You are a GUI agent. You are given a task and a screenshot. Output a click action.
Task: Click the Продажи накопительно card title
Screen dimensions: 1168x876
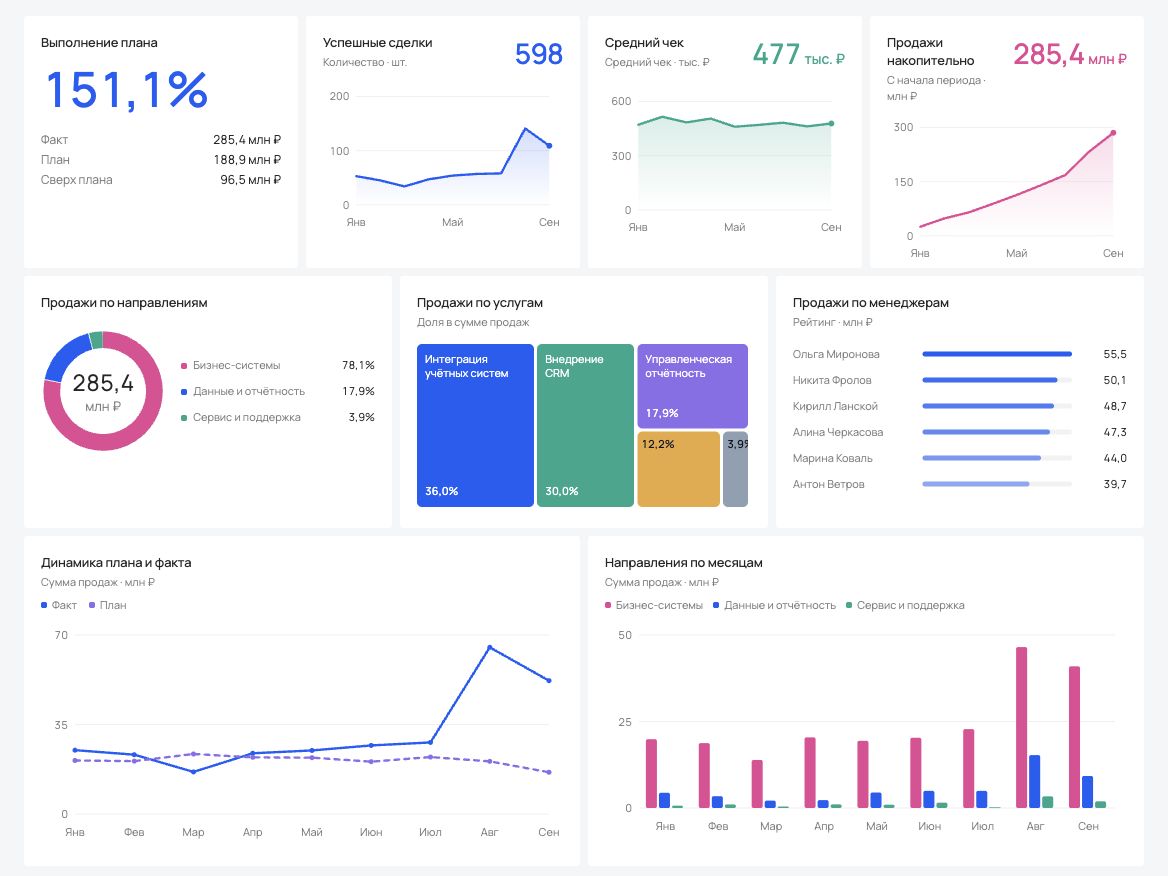[x=930, y=51]
